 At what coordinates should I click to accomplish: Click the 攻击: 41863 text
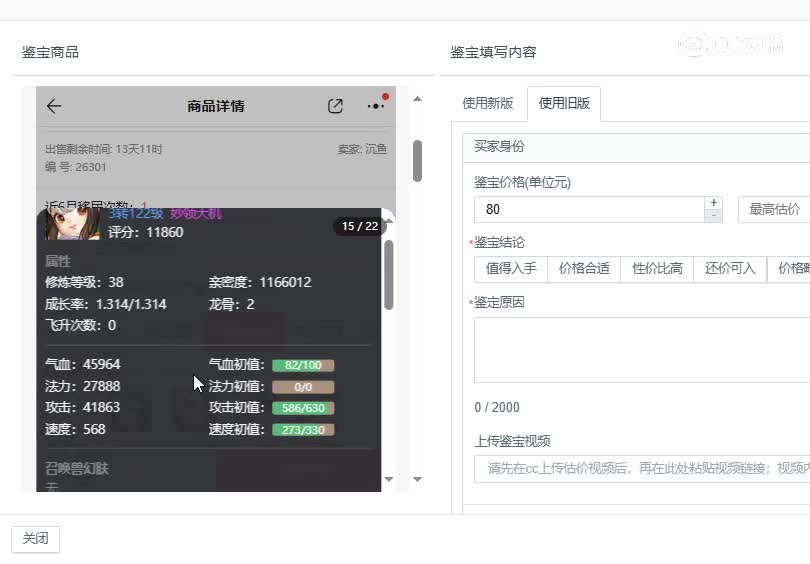83,408
